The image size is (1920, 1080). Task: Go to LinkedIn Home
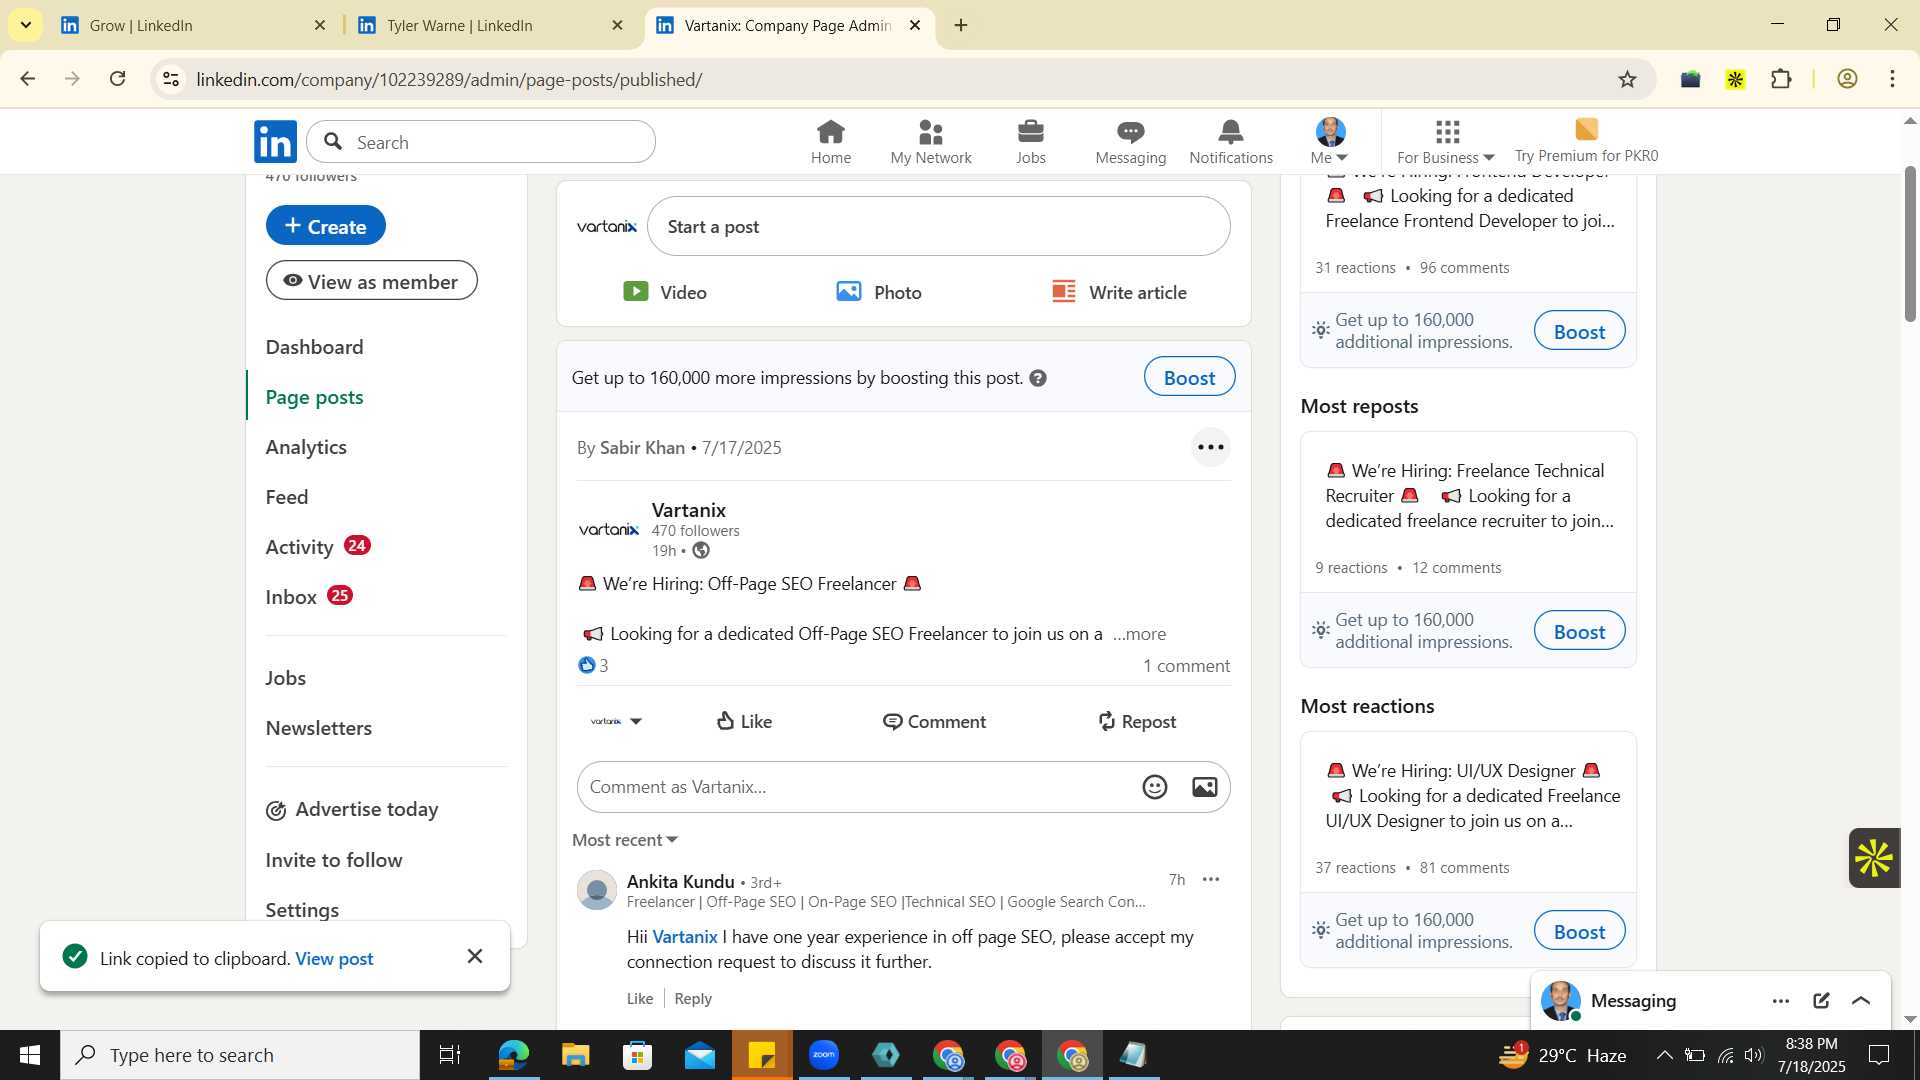(x=830, y=142)
